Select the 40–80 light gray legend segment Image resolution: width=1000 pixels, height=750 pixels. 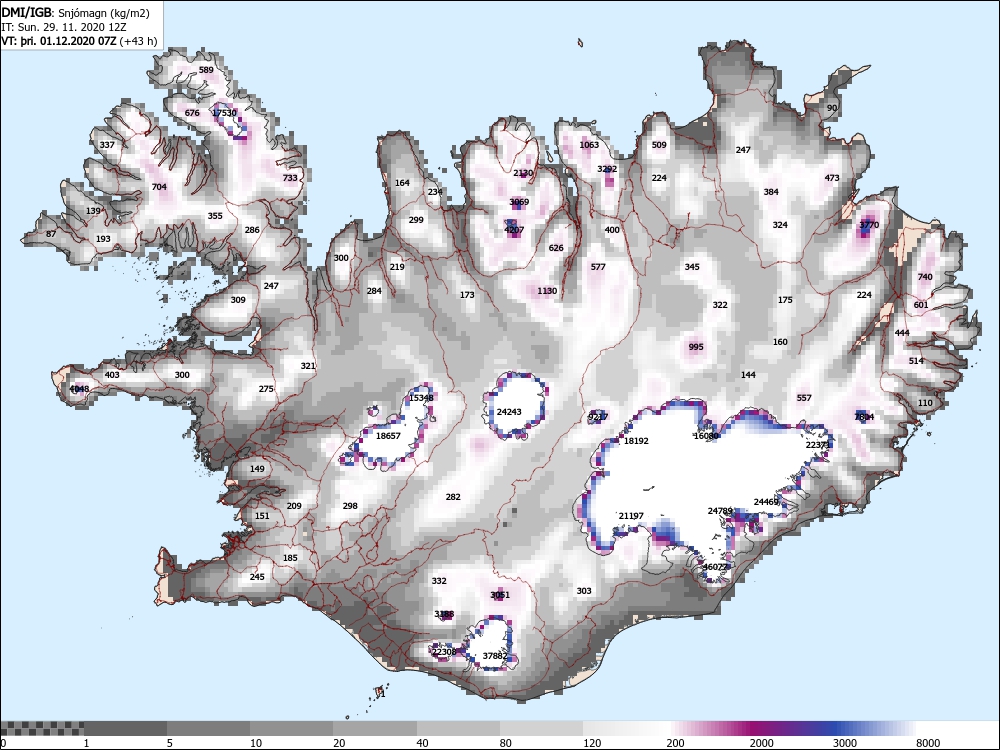458,728
